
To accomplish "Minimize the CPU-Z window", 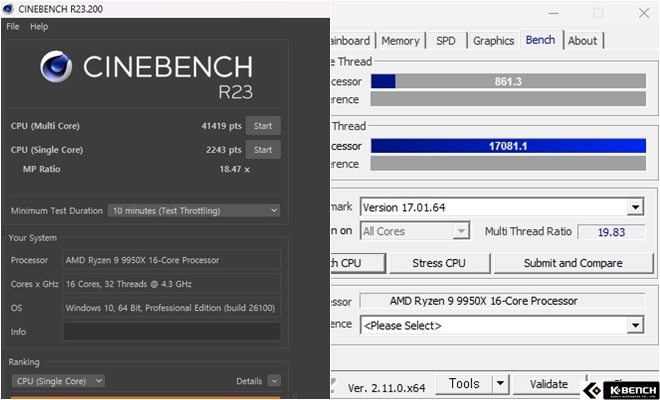I will [x=554, y=13].
